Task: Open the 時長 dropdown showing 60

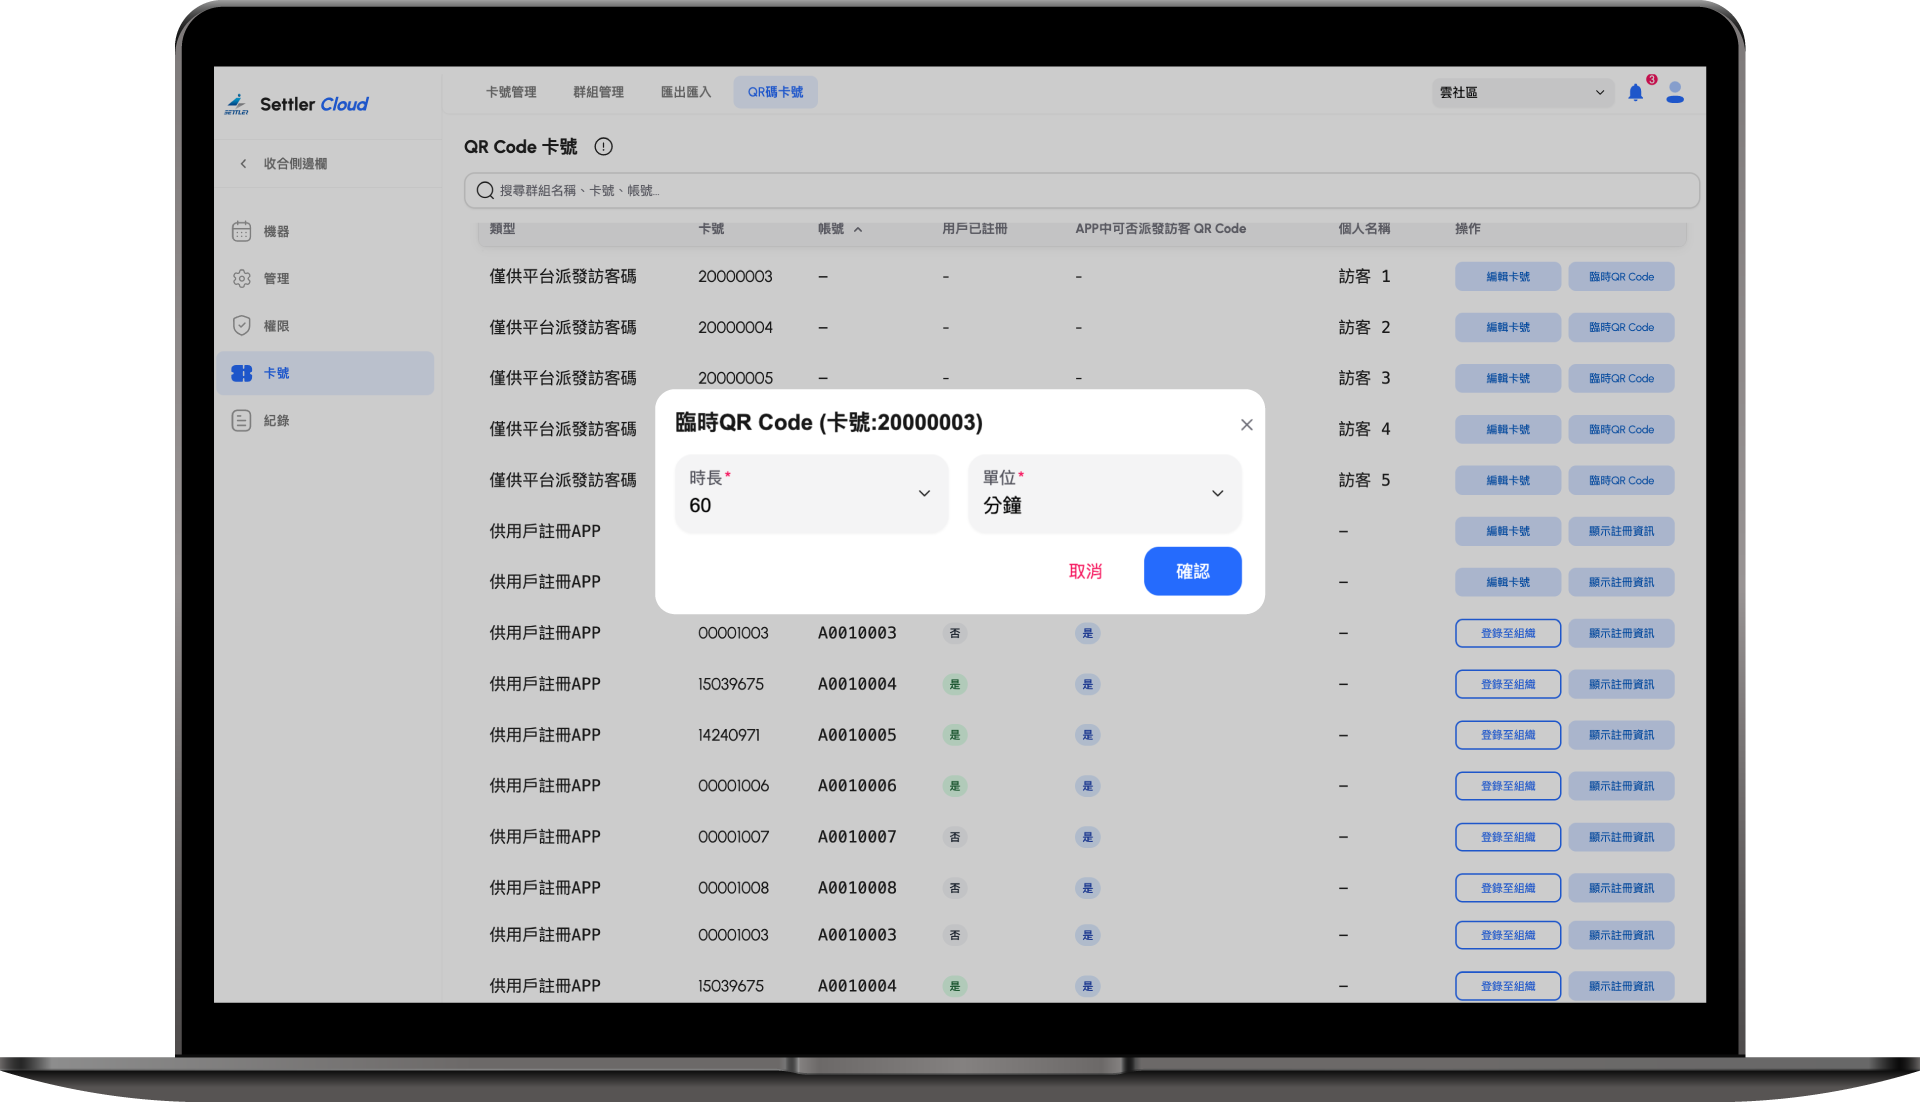Action: [x=811, y=494]
